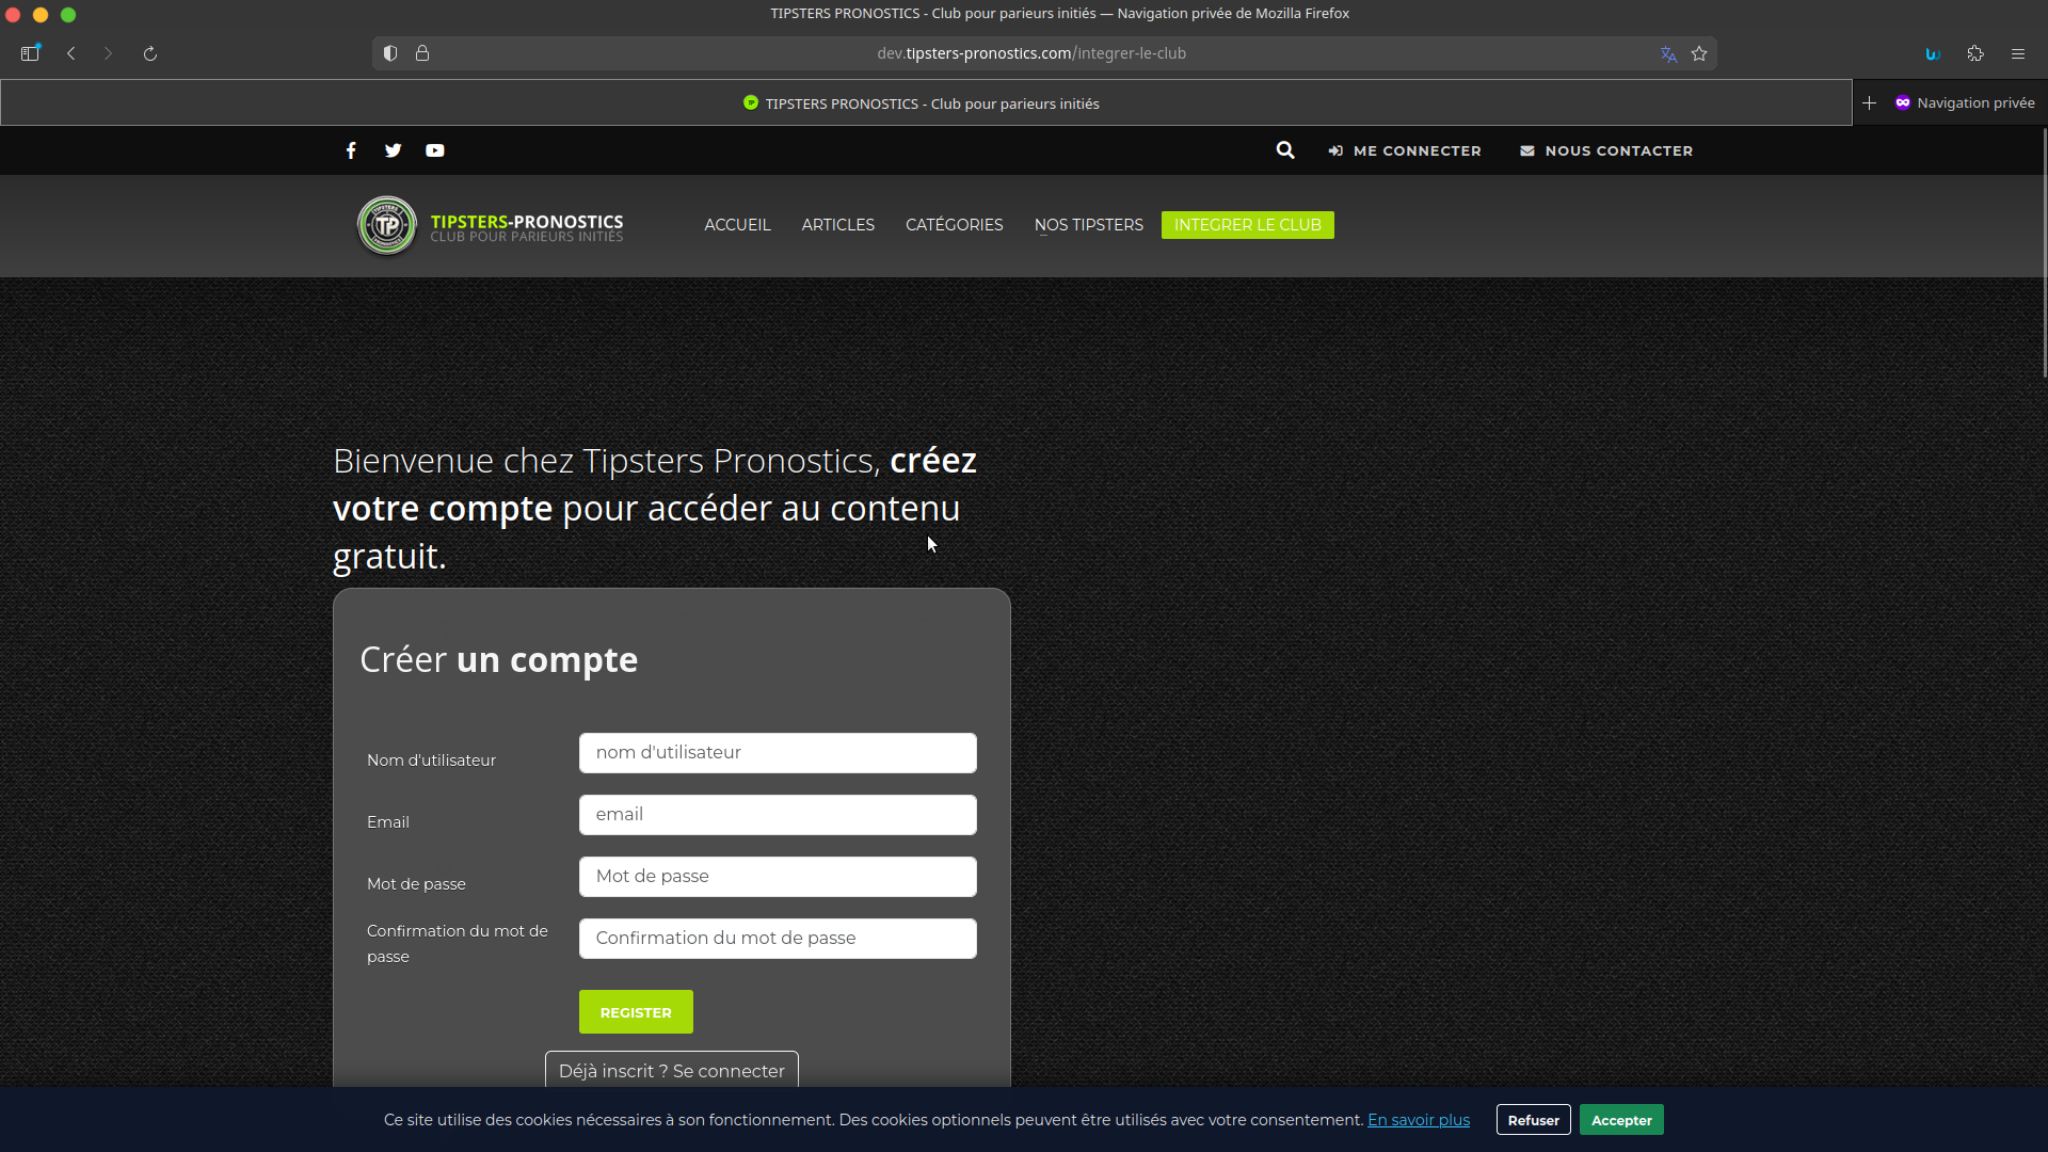Navigate to Accueil in the site menu
The image size is (2048, 1152).
(737, 225)
